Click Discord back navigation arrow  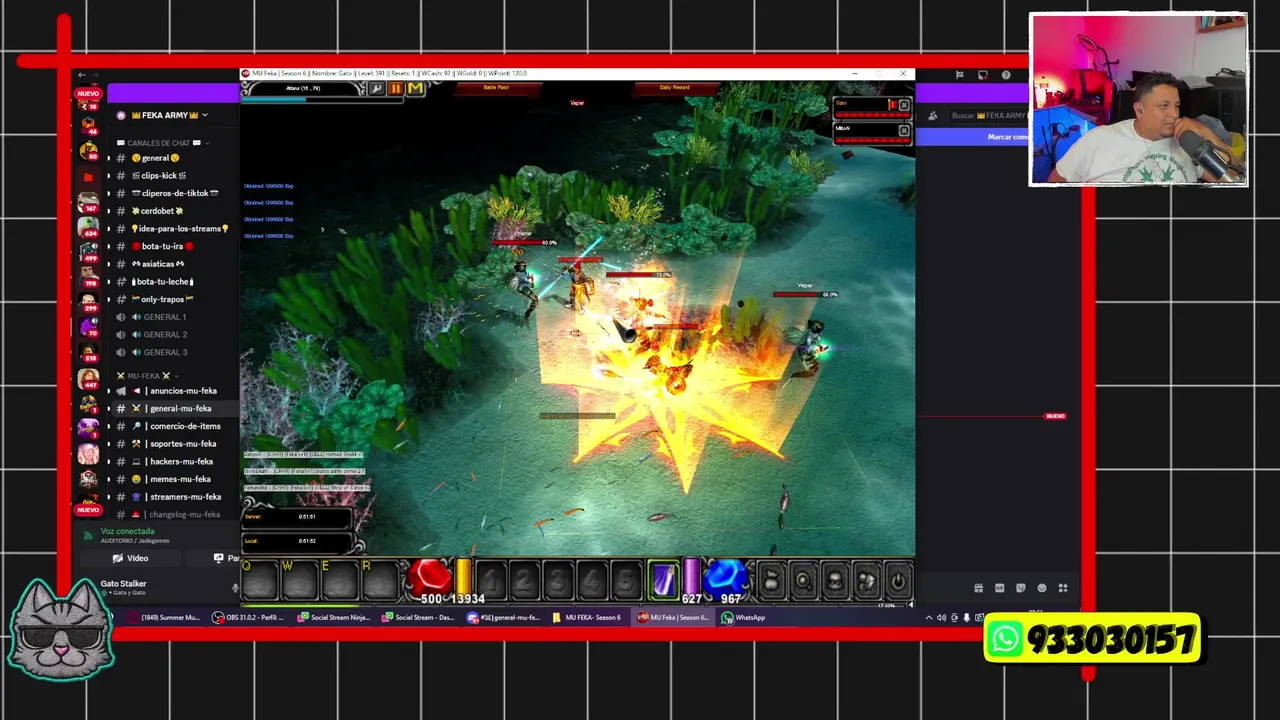coord(82,75)
